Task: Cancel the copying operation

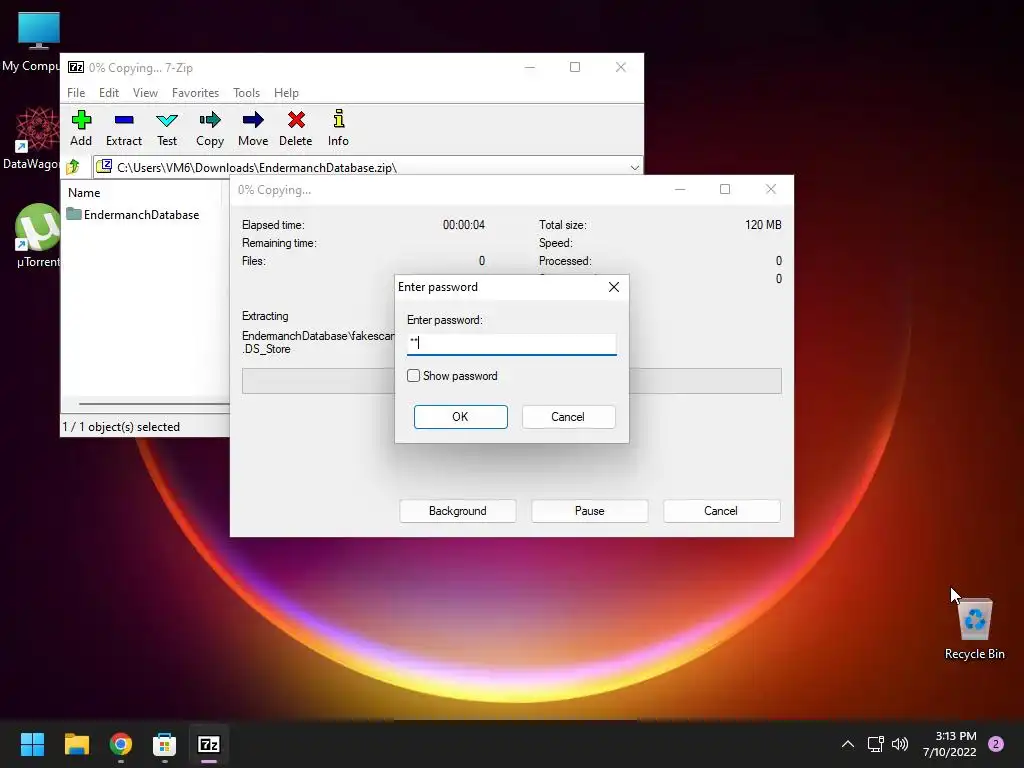Action: pos(721,511)
